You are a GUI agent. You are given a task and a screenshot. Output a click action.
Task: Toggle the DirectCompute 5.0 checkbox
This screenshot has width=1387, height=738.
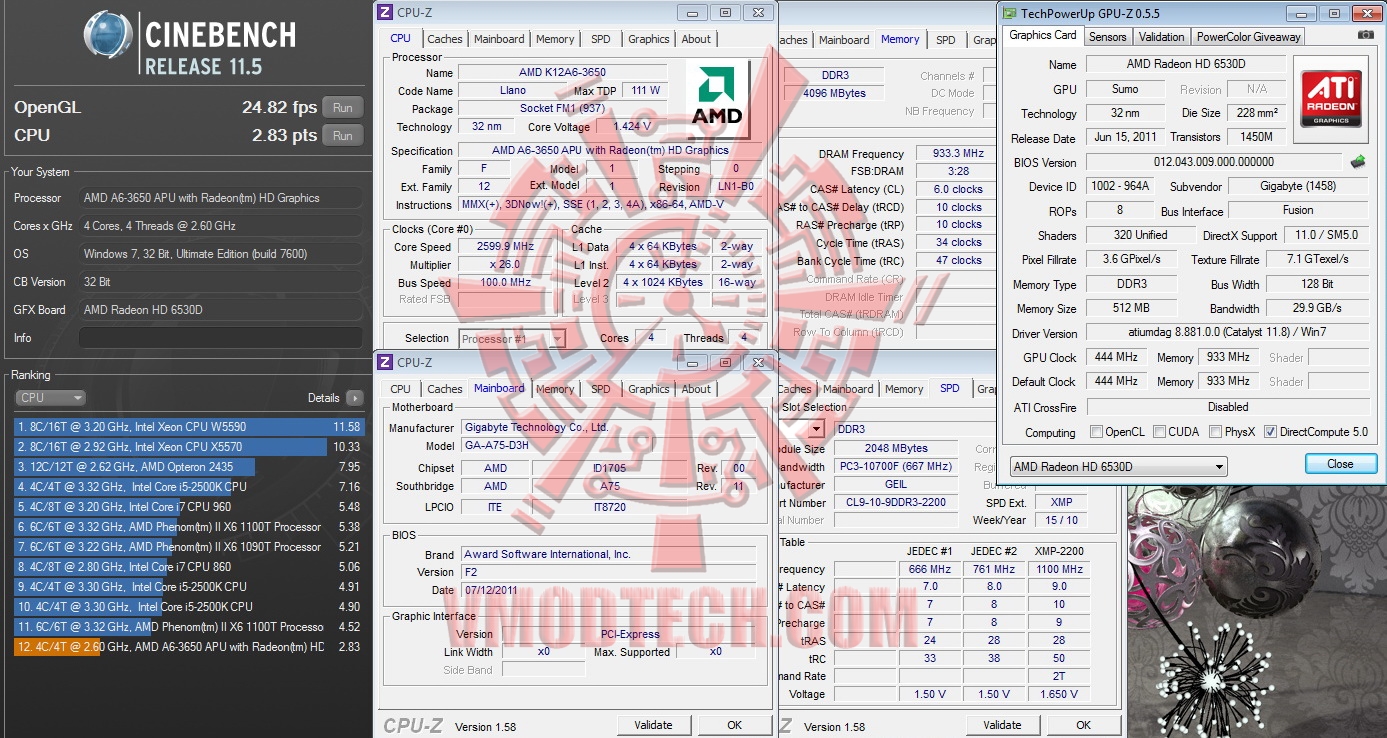pos(1270,432)
